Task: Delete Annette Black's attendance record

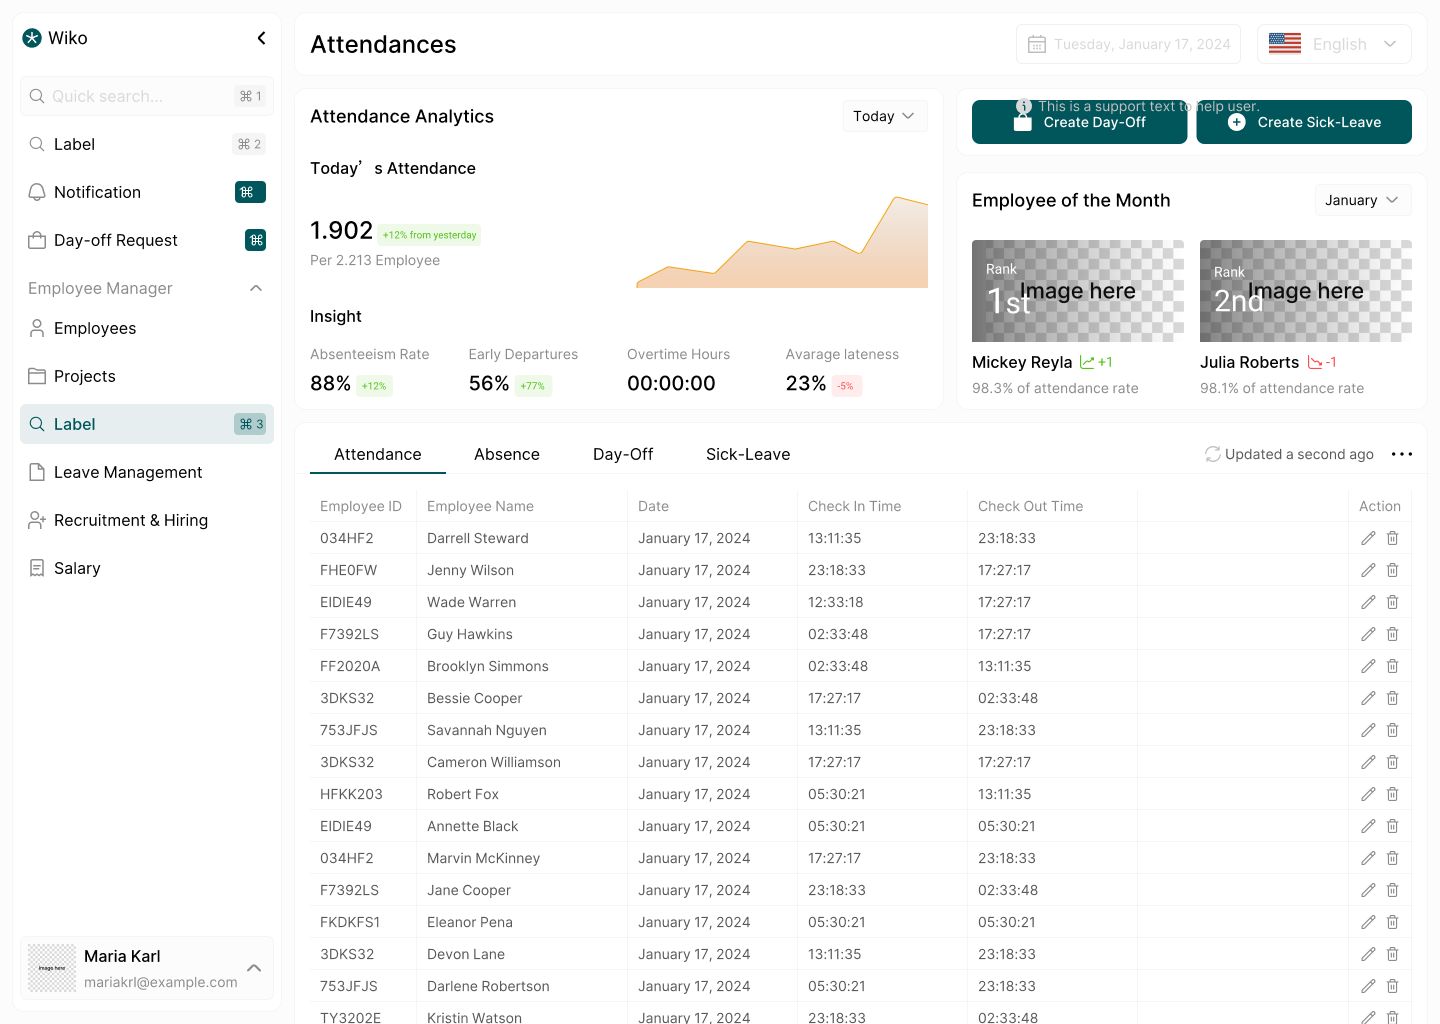Action: pyautogui.click(x=1393, y=826)
